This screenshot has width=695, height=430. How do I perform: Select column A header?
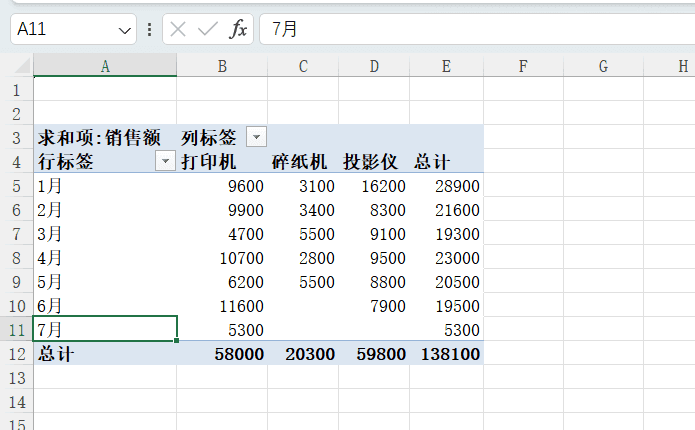pos(105,66)
